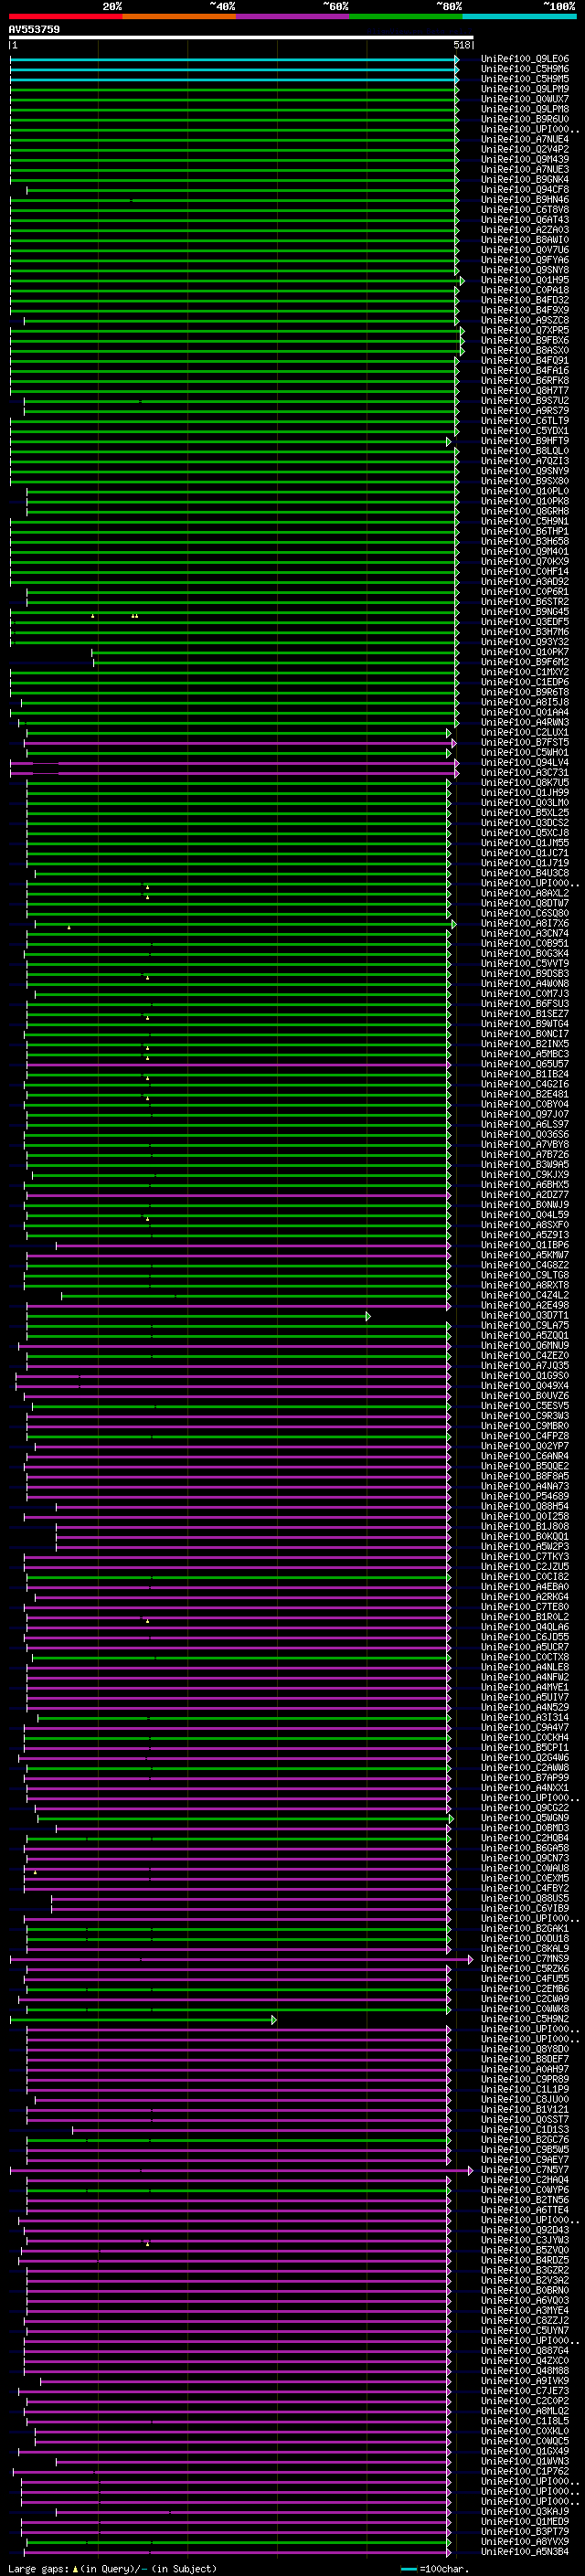
Task: Open UniRef100_A3C731 hit
Action: coord(525,773)
